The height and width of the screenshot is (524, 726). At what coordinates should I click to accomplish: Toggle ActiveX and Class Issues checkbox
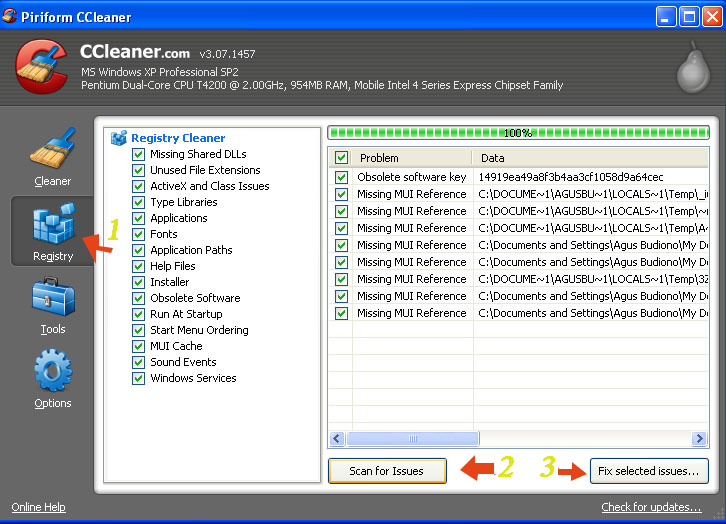click(138, 186)
